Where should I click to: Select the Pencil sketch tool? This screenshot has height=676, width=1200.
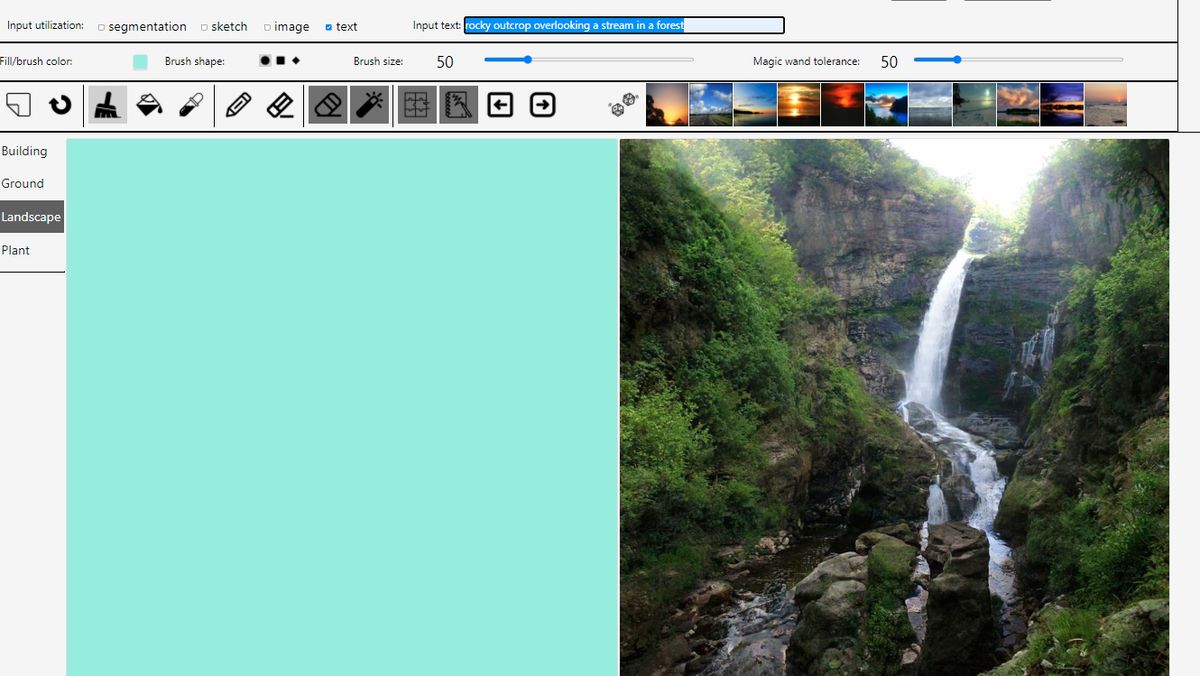pos(238,104)
